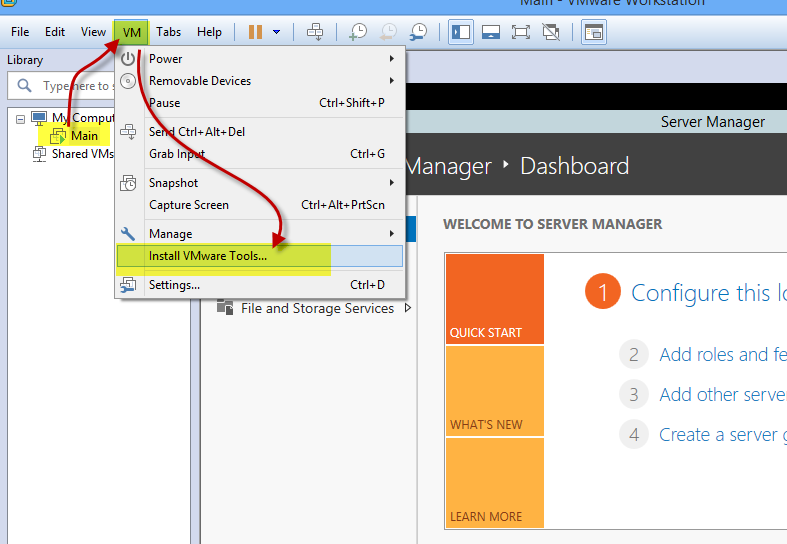Enter full screen mode via toolbar icon
This screenshot has width=787, height=544.
point(520,32)
